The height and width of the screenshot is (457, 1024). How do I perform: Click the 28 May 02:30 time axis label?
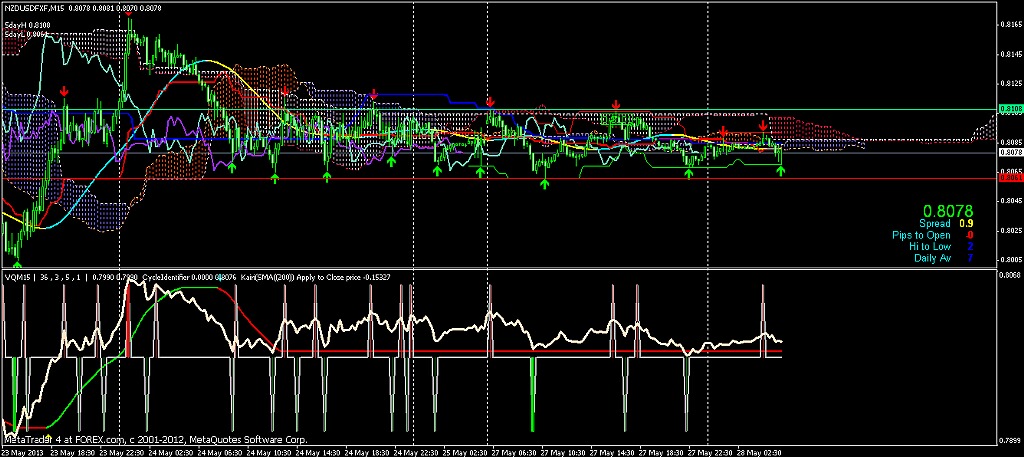[x=762, y=452]
